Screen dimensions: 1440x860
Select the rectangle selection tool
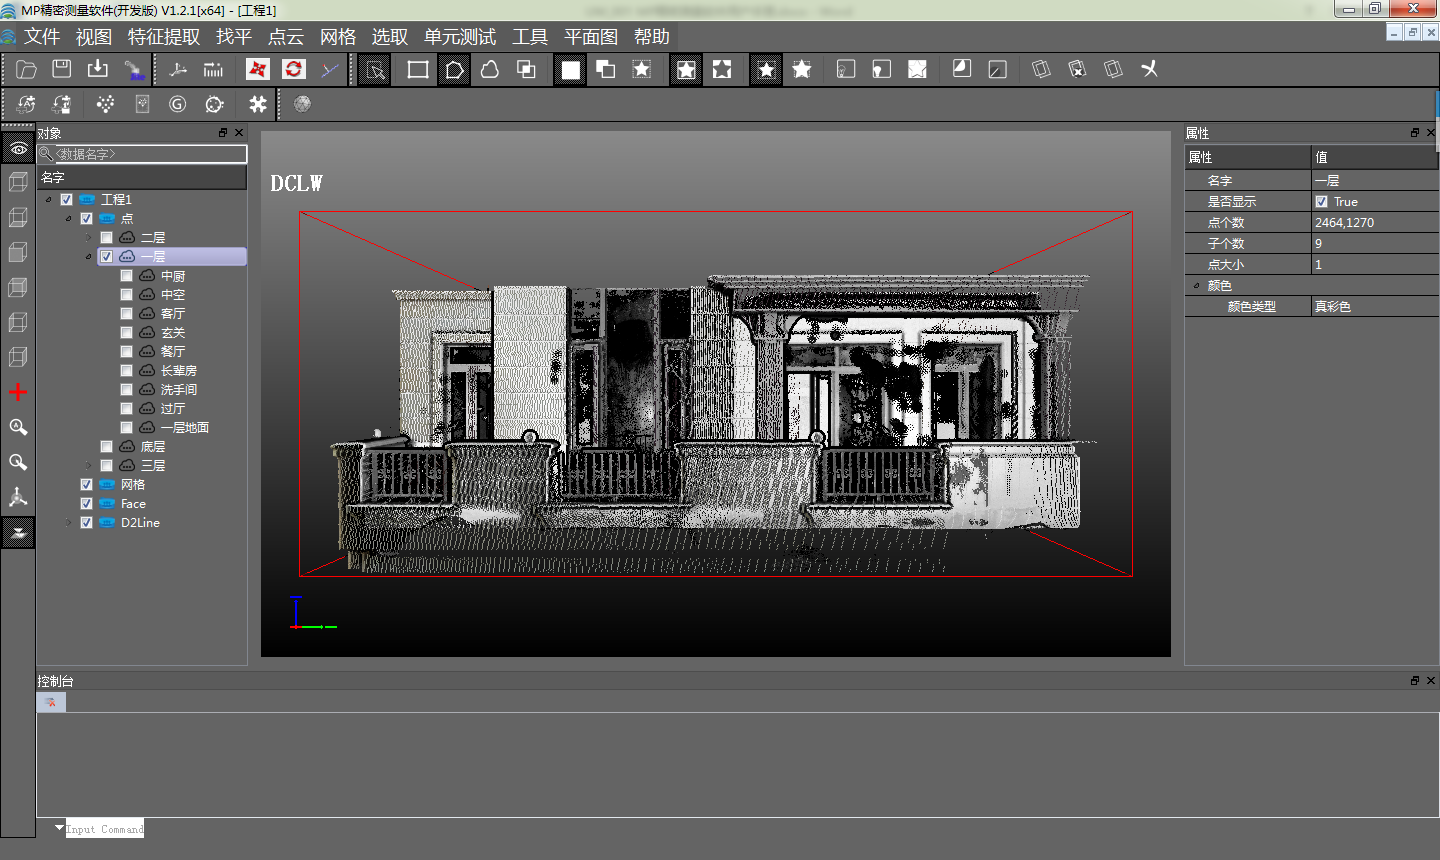[418, 69]
